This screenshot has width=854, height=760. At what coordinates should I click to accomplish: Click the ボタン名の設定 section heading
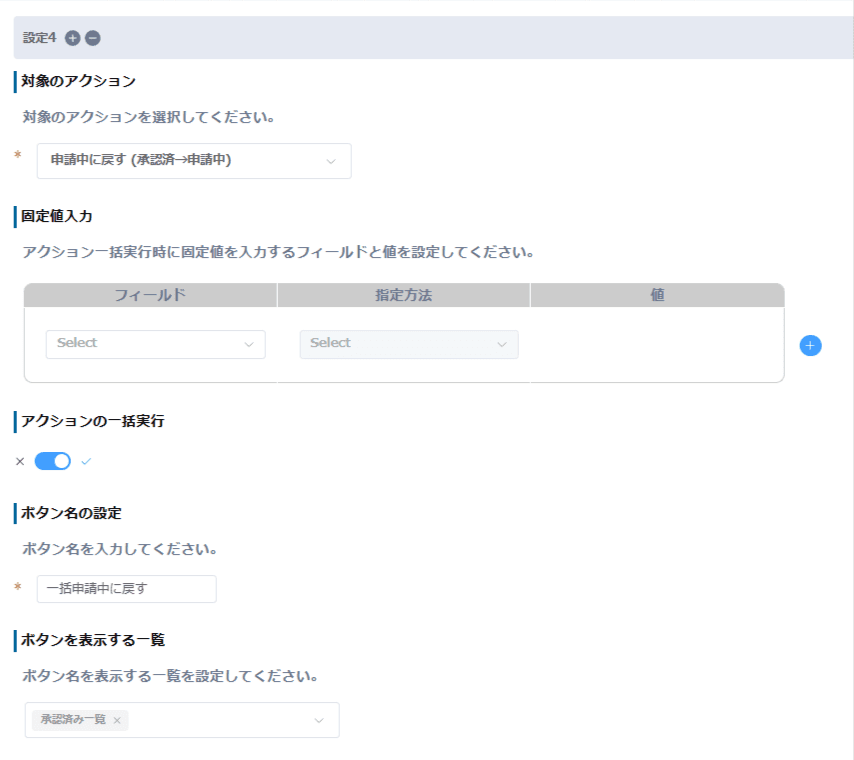[x=71, y=513]
